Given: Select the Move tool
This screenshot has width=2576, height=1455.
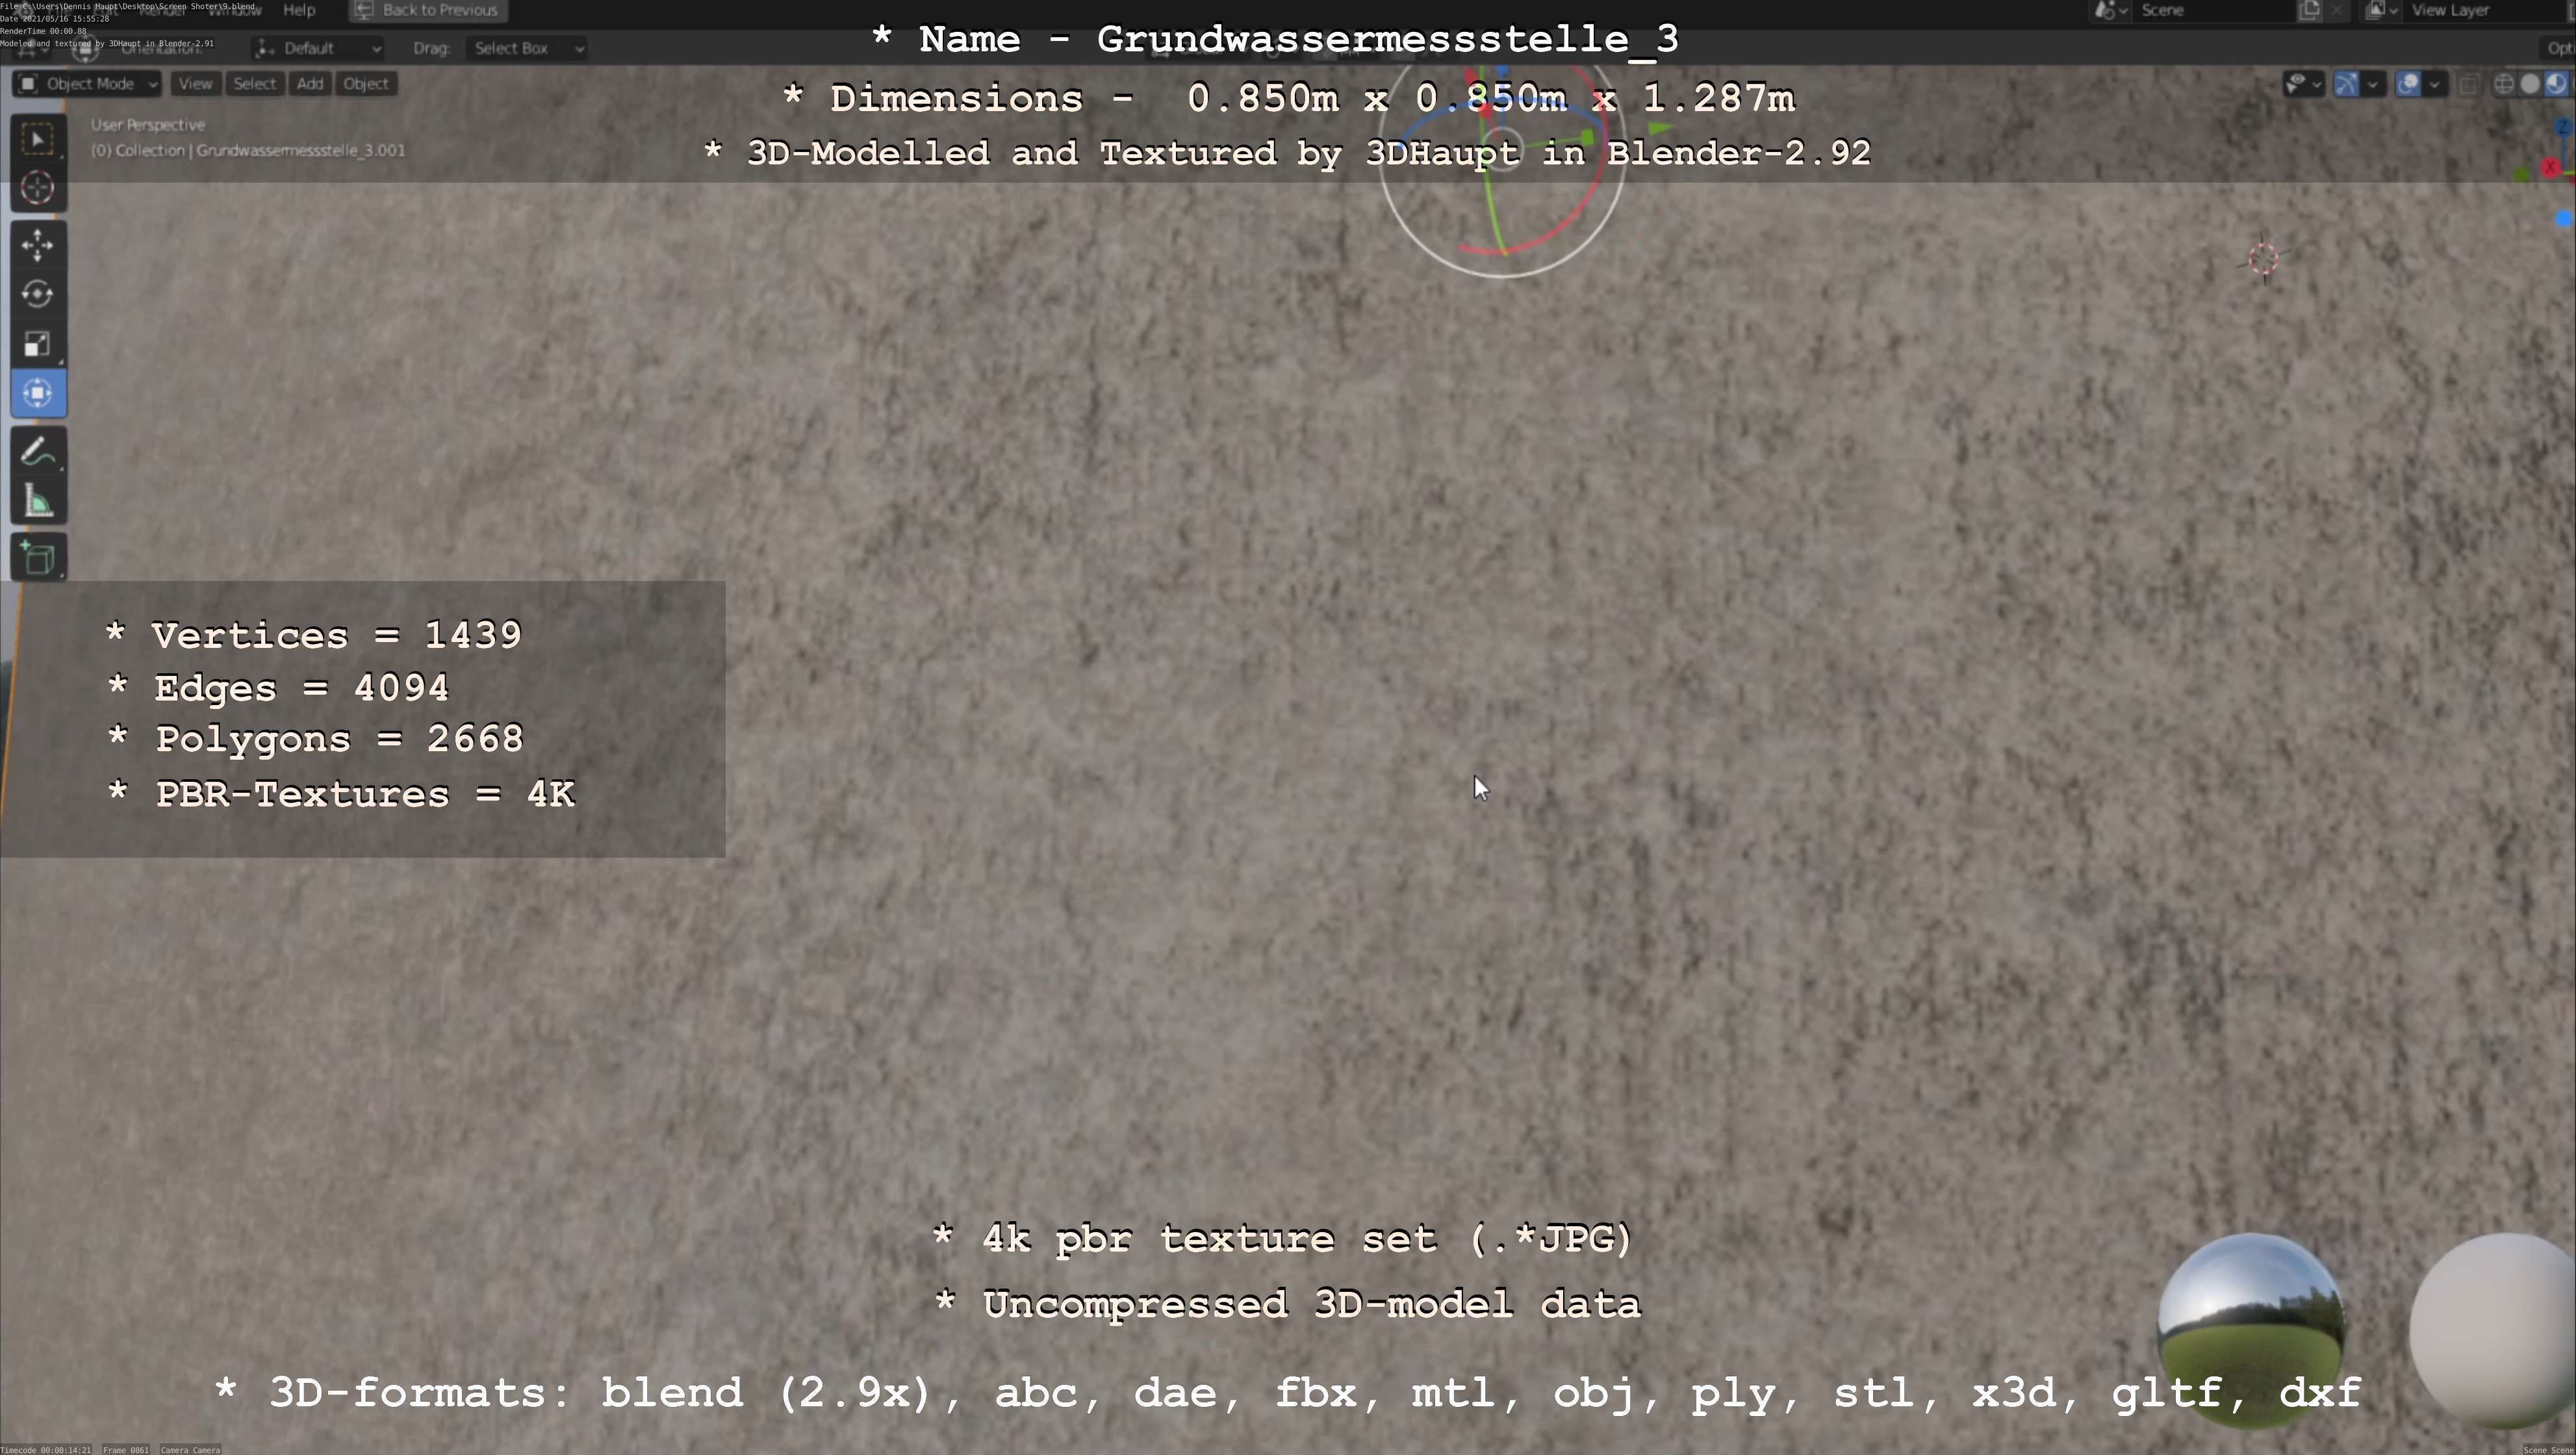Looking at the screenshot, I should pyautogui.click(x=38, y=245).
